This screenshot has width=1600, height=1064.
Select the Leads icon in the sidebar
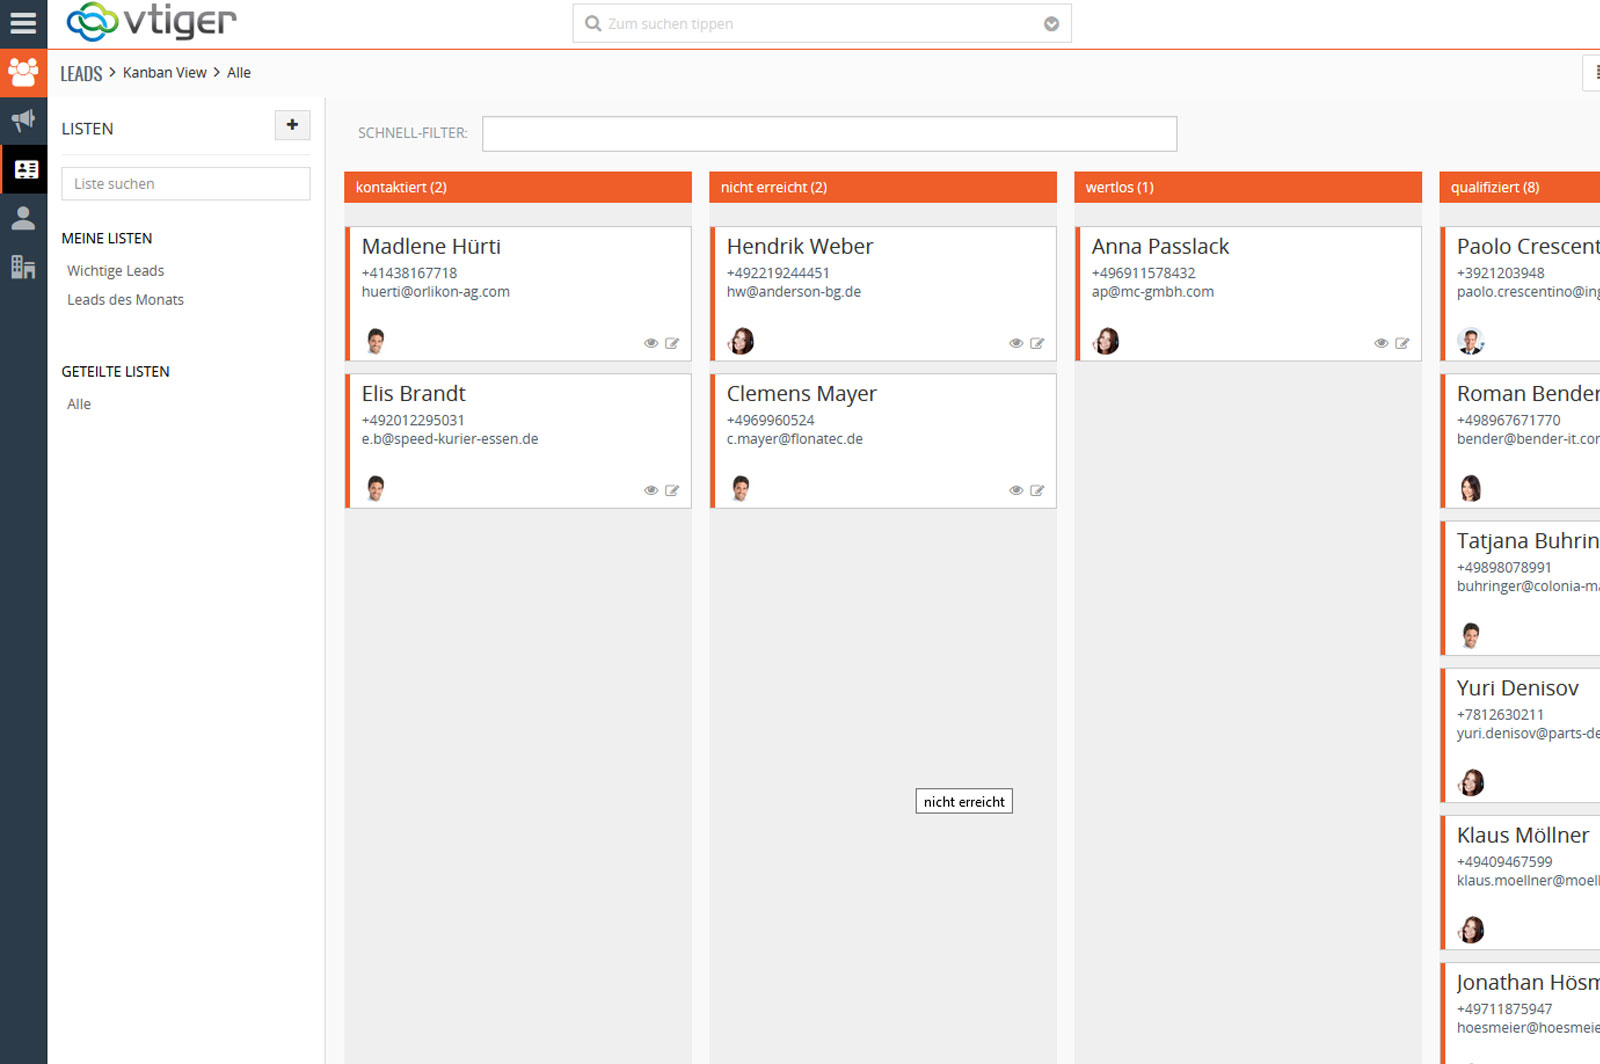pyautogui.click(x=23, y=71)
